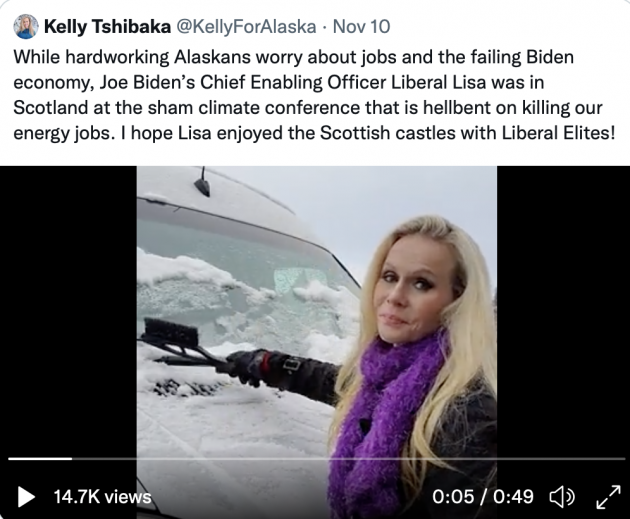Click the black bar right of the video
The width and height of the screenshot is (630, 519).
point(563,320)
